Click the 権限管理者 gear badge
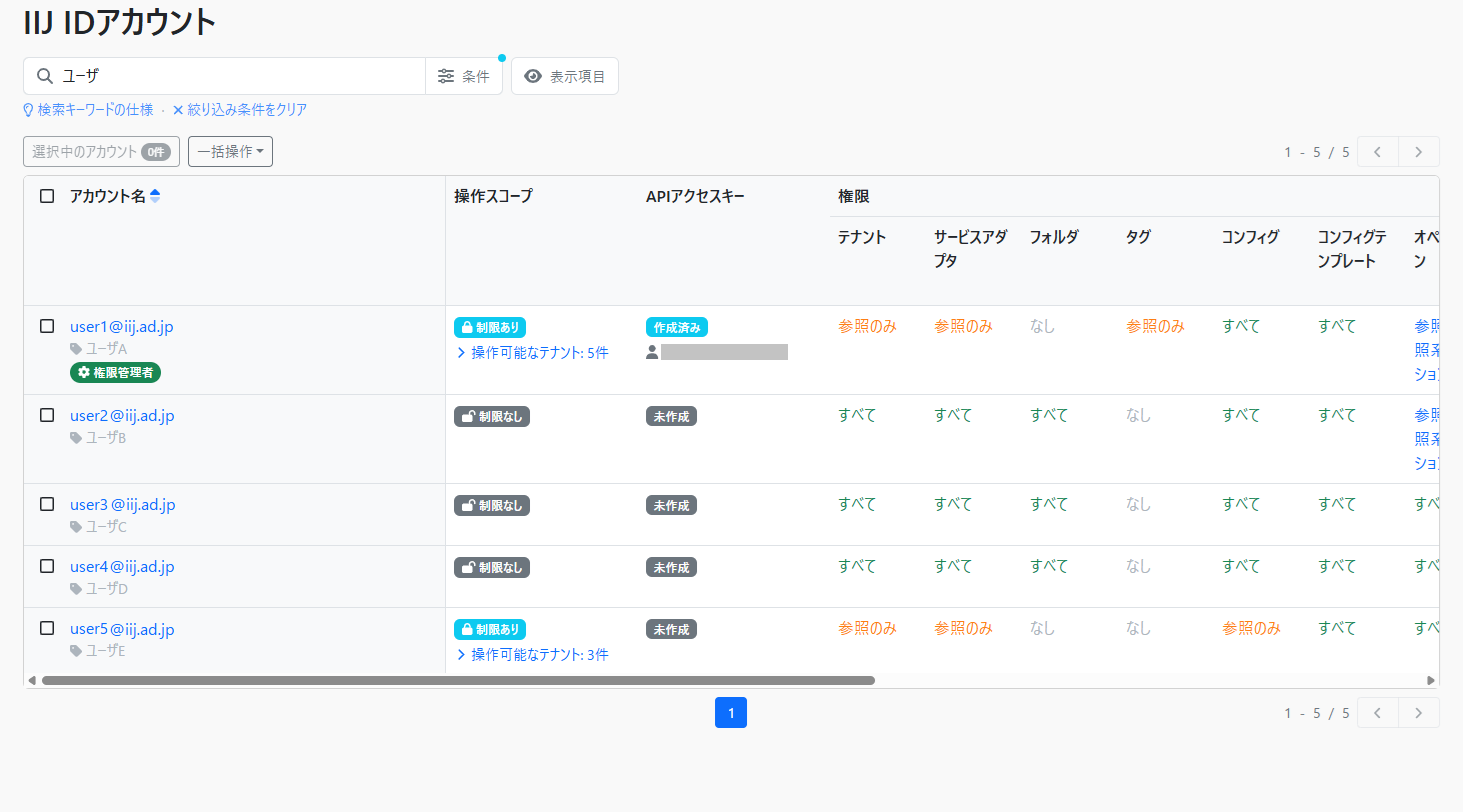 tap(116, 372)
